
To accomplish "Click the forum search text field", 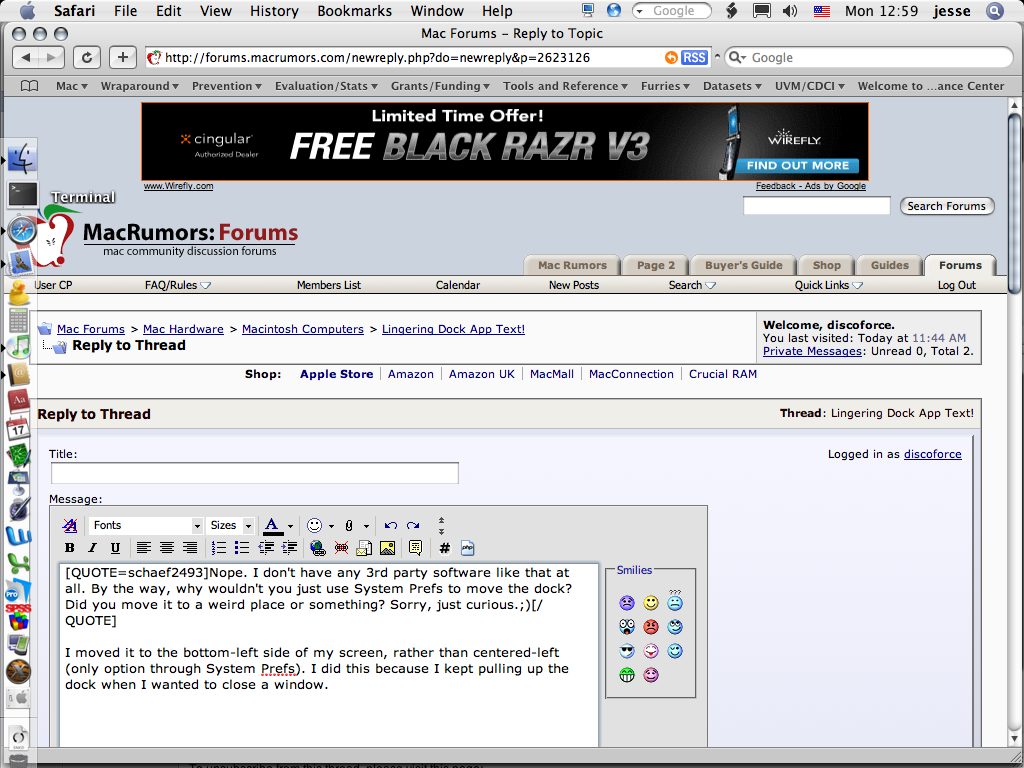I will coord(816,206).
